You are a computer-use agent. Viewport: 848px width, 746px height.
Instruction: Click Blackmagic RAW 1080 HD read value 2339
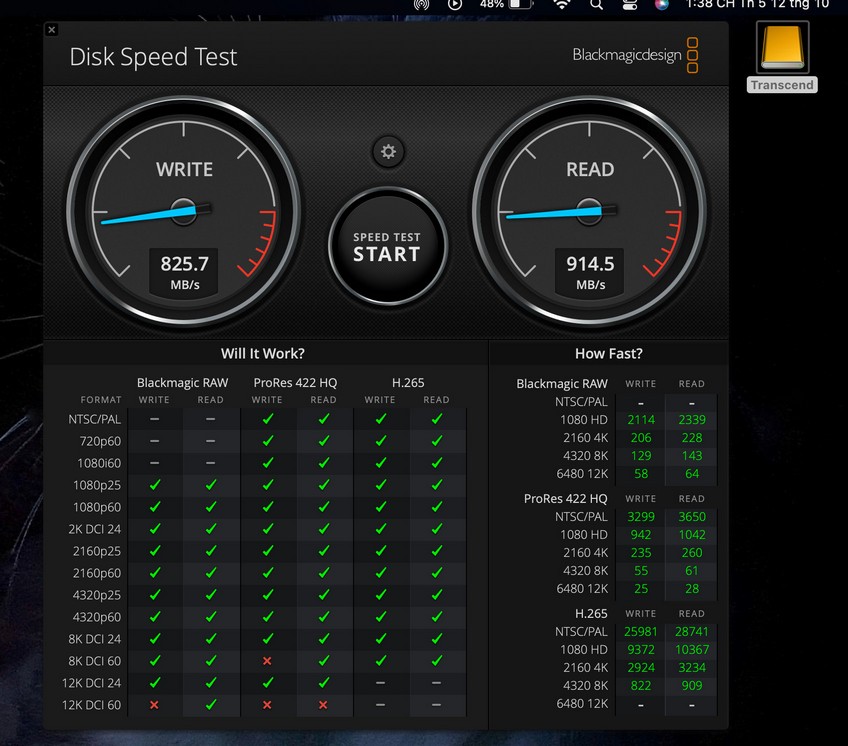(692, 420)
